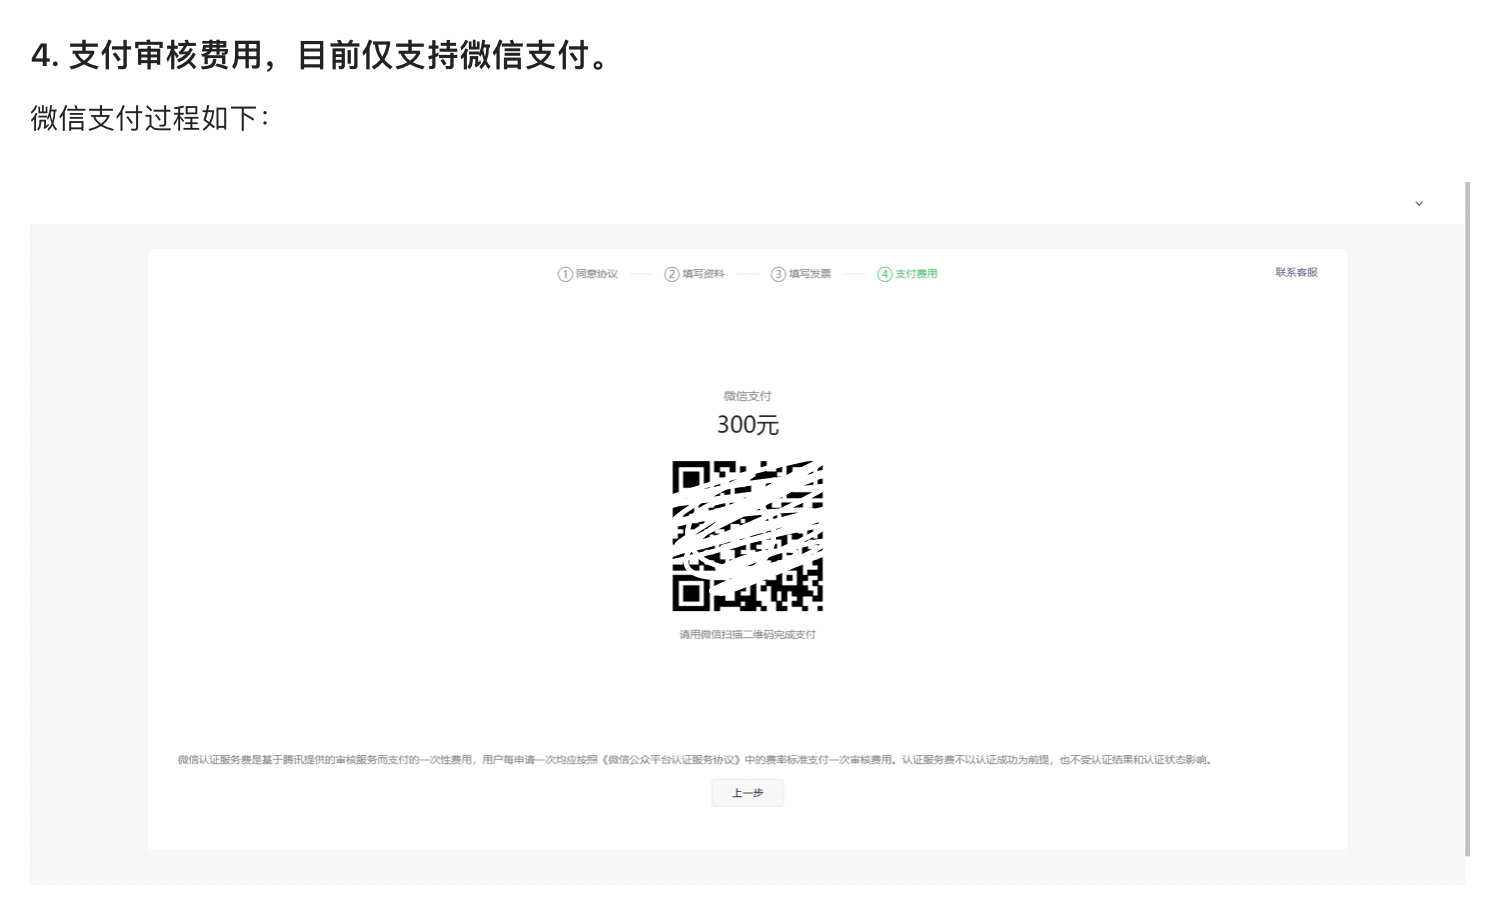1506x898 pixels.
Task: Click the right vertical scrollbar
Action: (x=1467, y=518)
